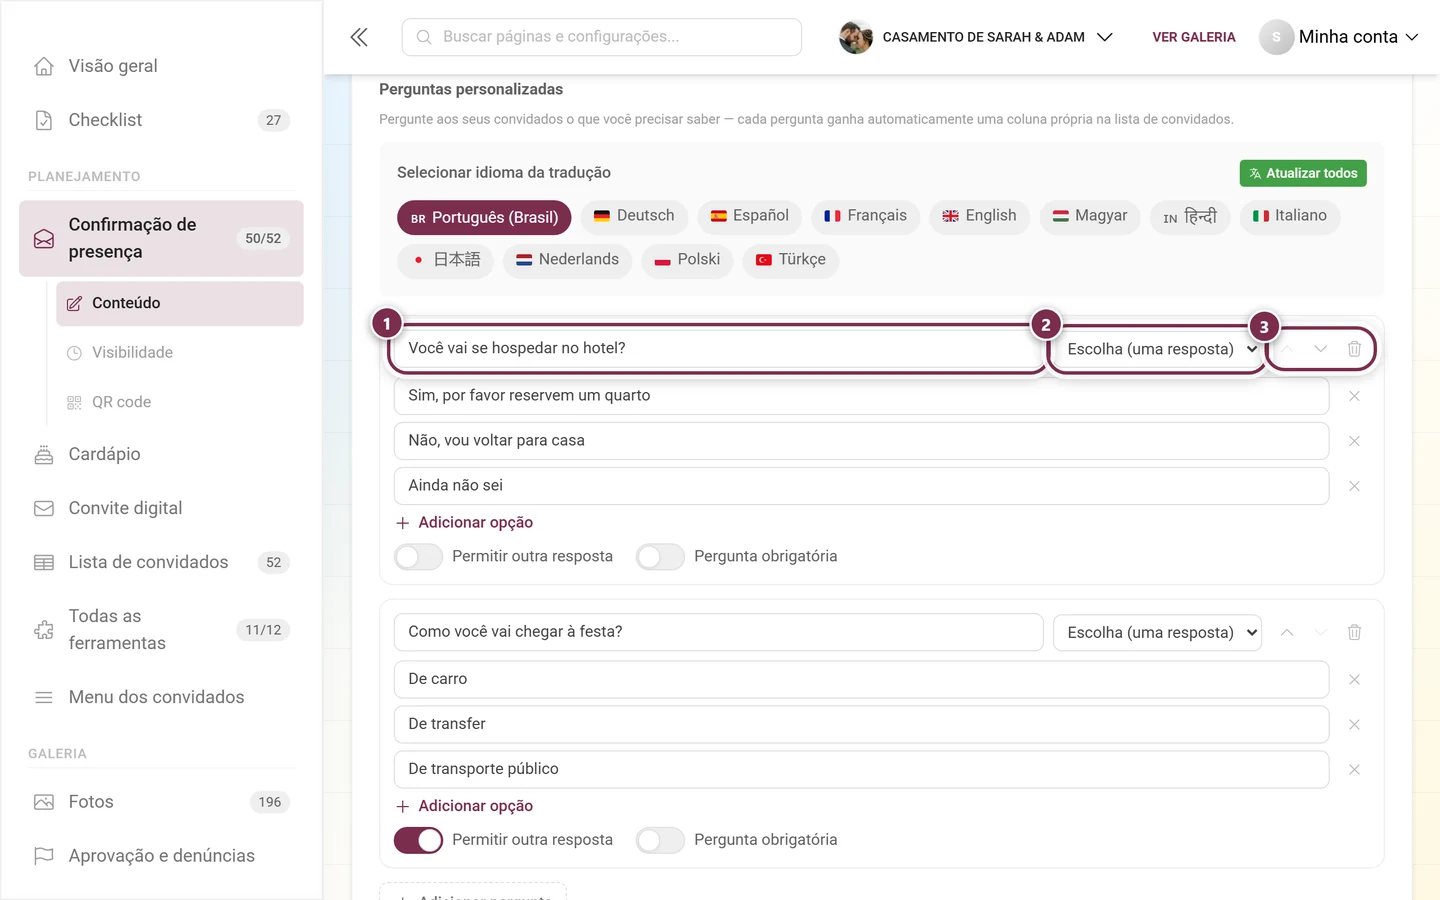Add option to the festa question
The width and height of the screenshot is (1440, 900).
coord(465,806)
